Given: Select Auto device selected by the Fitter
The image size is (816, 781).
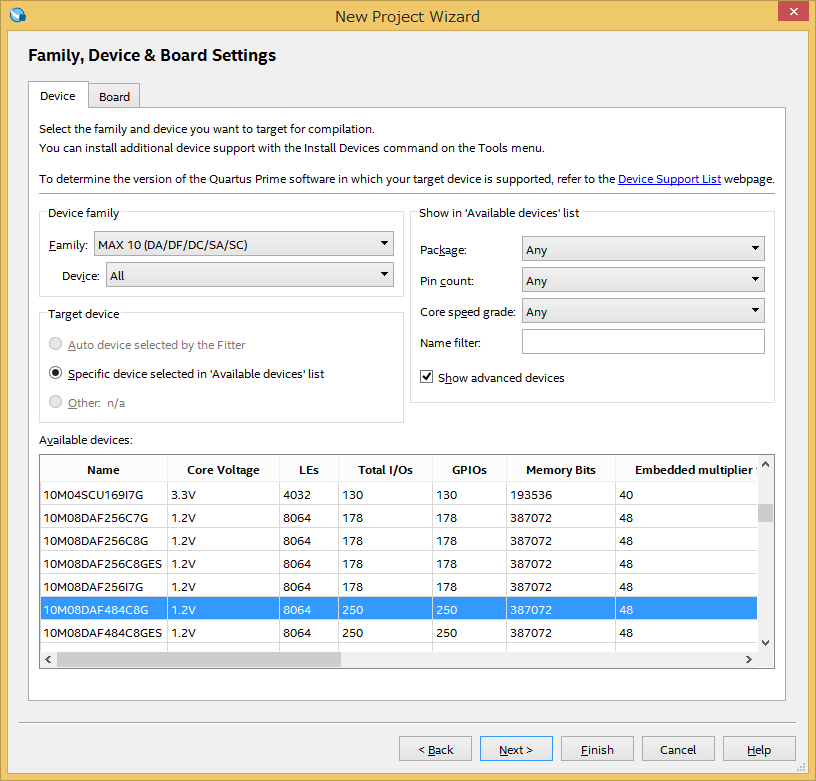Looking at the screenshot, I should coord(55,344).
